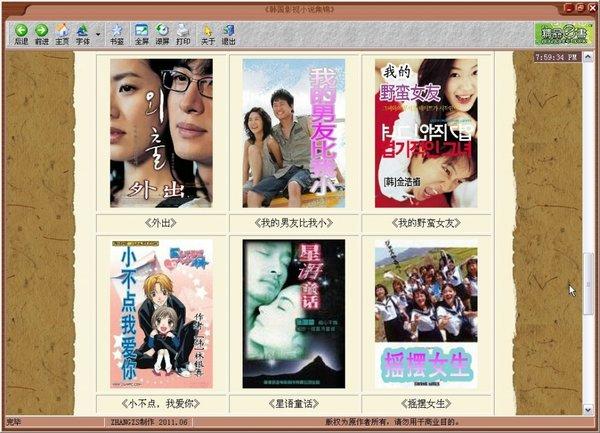Open the 外出 book cover
Image resolution: width=600 pixels, height=433 pixels.
(x=161, y=133)
